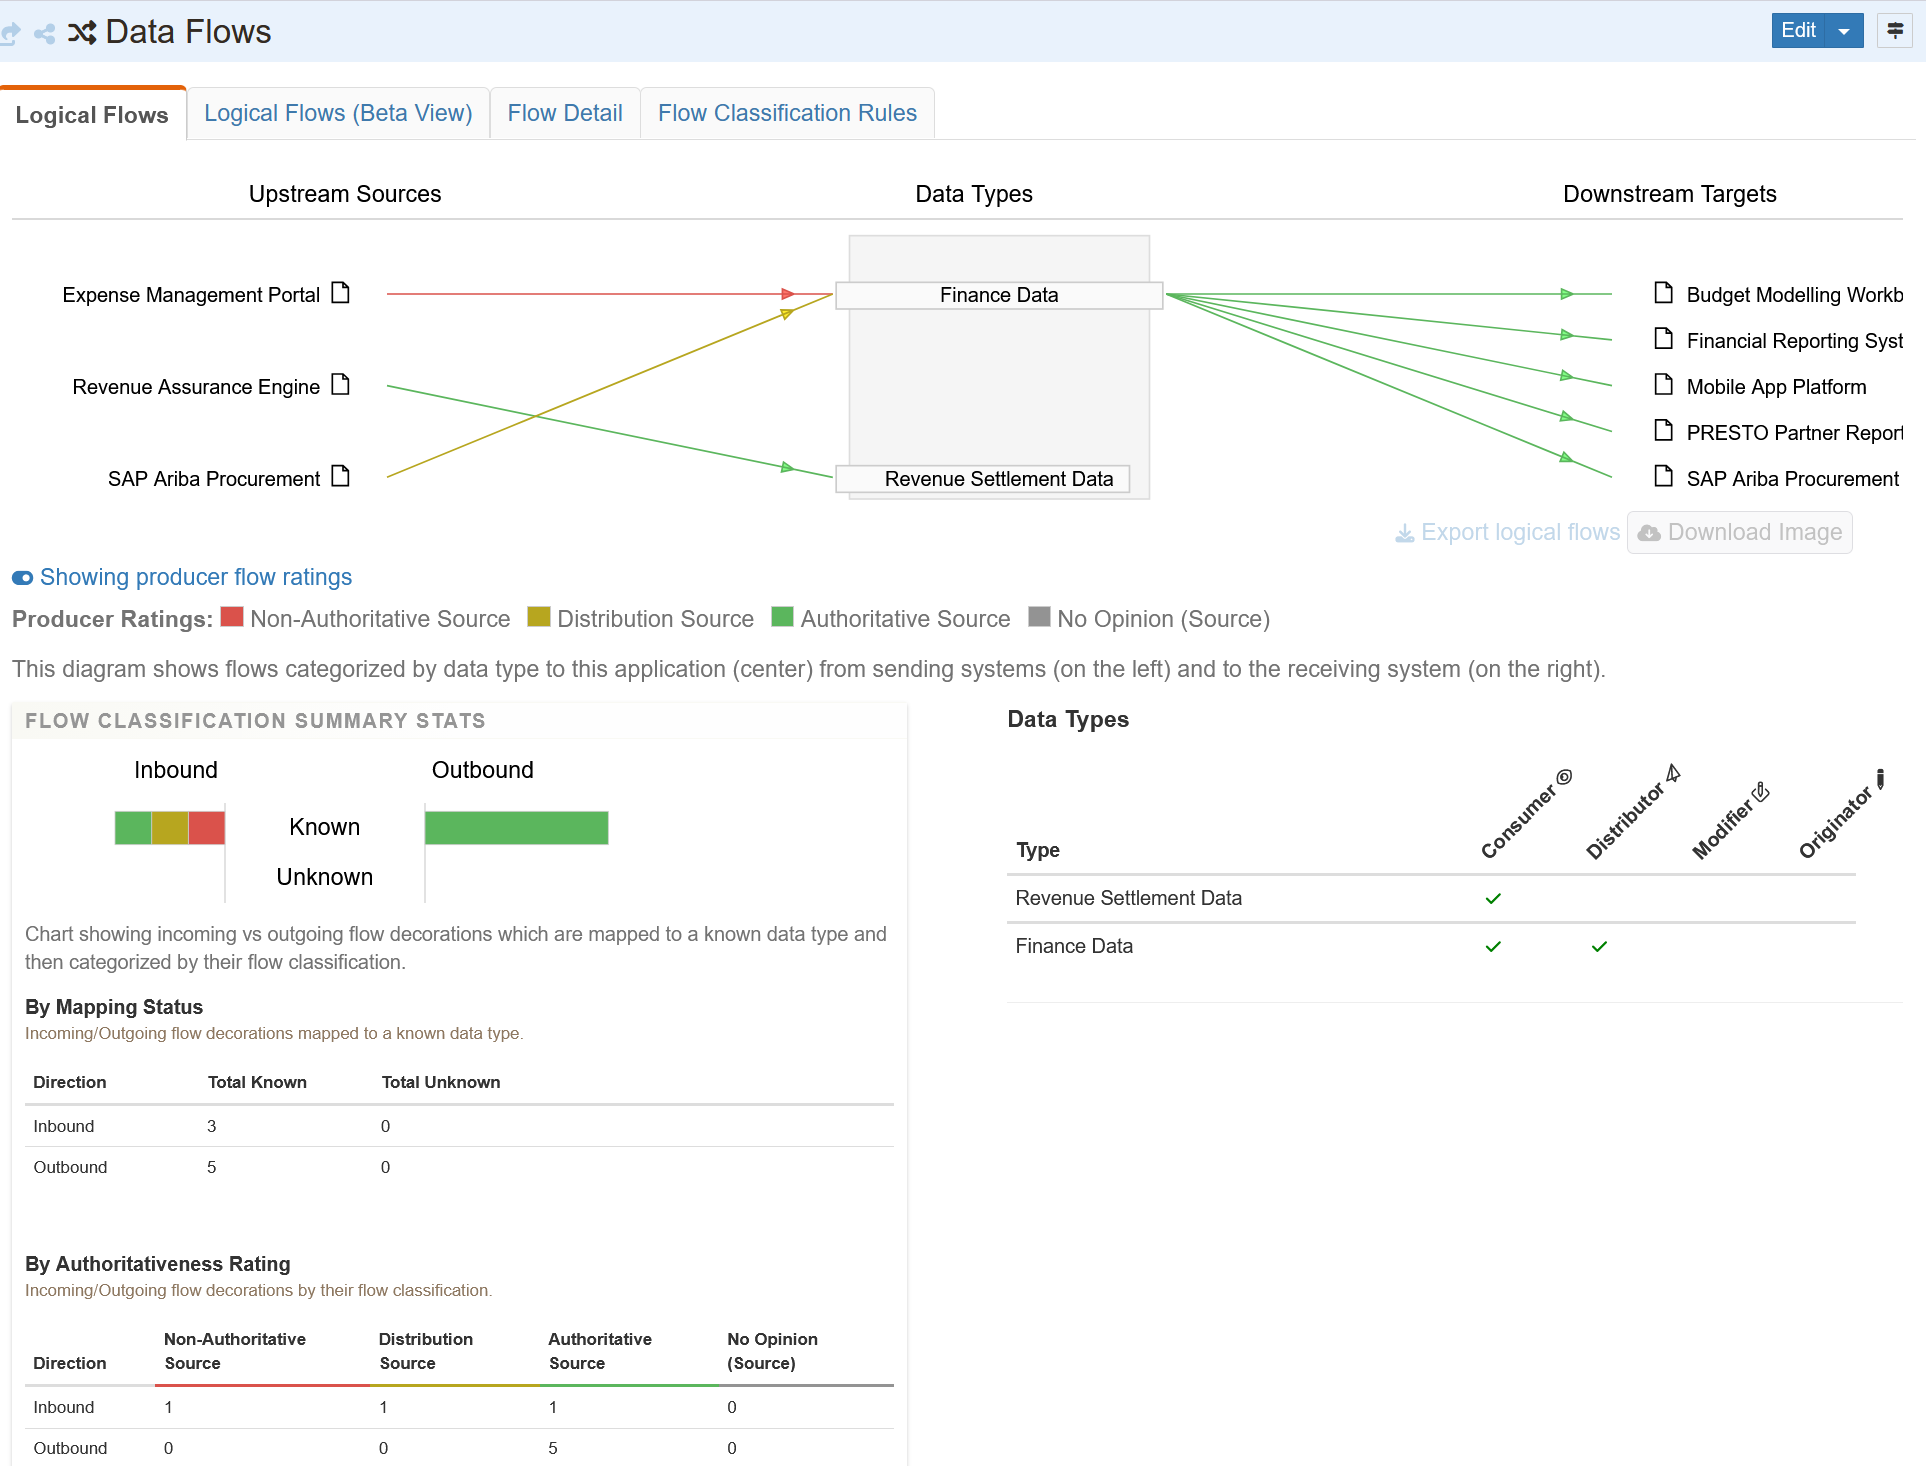
Task: Click the Mobile App Platform target label
Action: tap(1776, 387)
